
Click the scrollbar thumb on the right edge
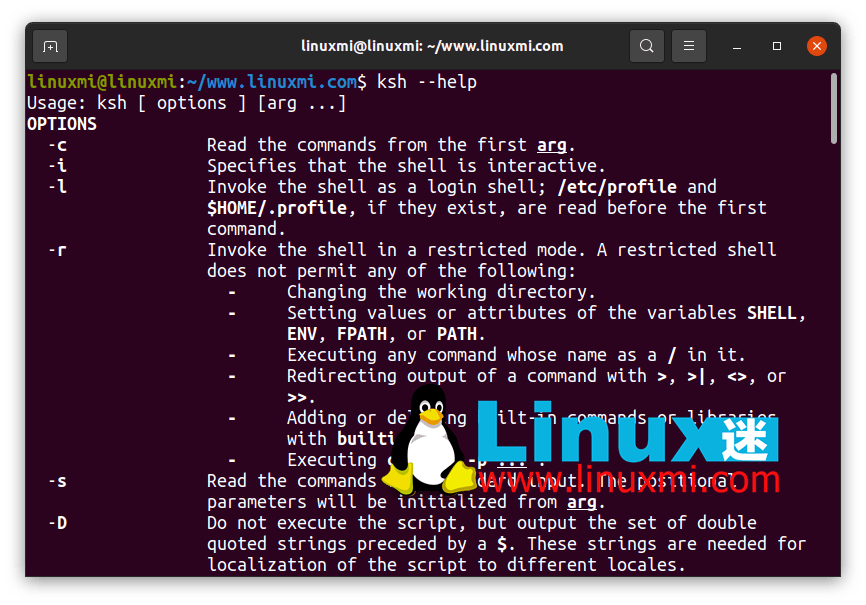point(833,109)
